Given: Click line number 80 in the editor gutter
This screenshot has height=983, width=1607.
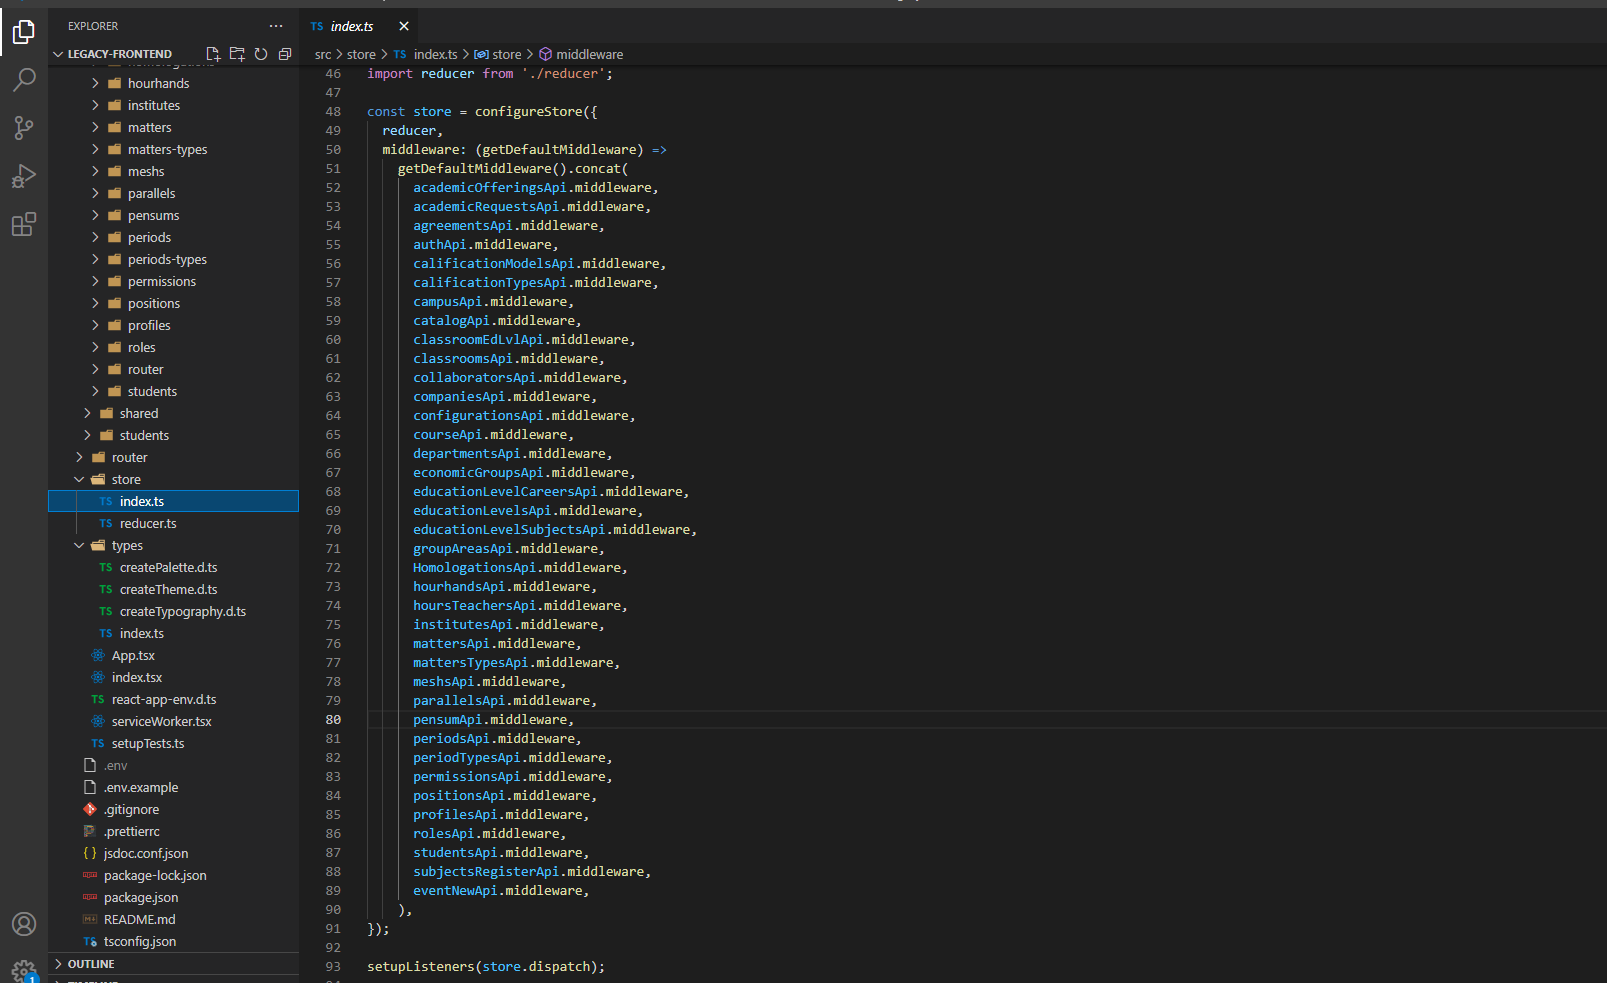Looking at the screenshot, I should [x=333, y=719].
